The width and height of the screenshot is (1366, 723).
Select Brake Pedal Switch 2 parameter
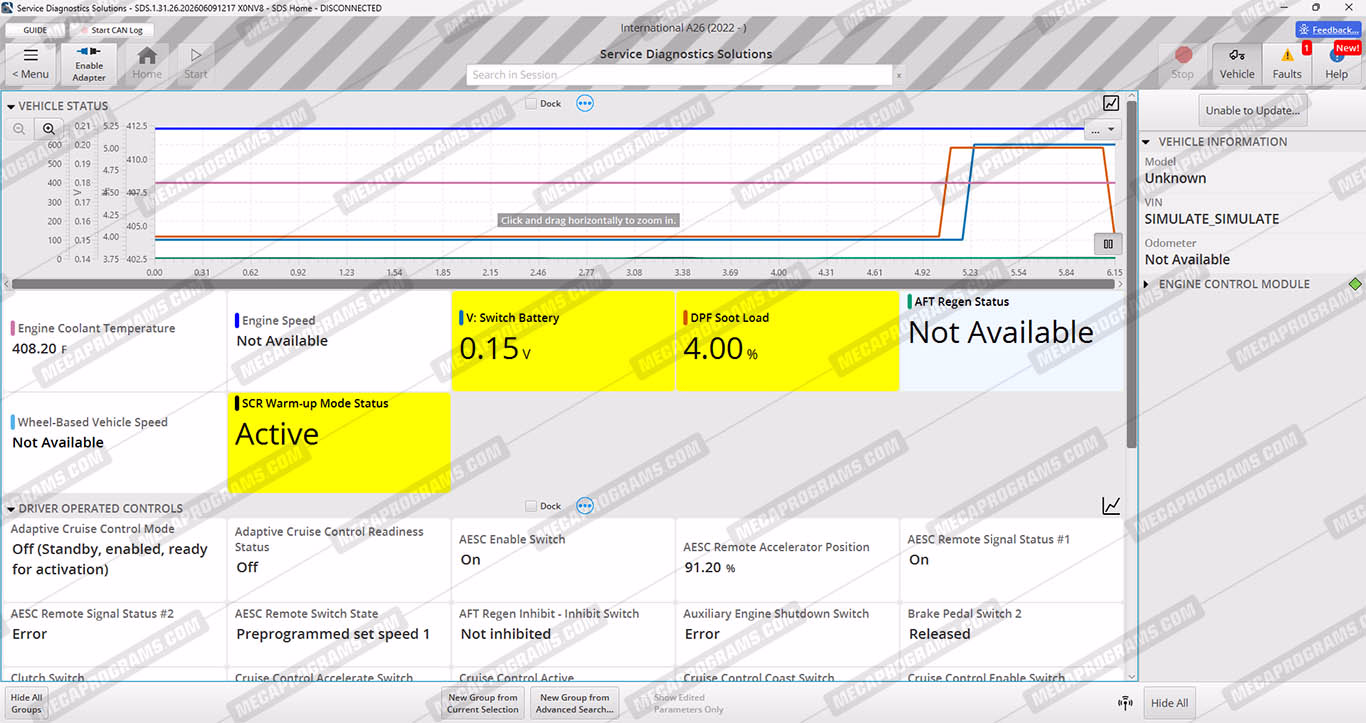point(1011,634)
